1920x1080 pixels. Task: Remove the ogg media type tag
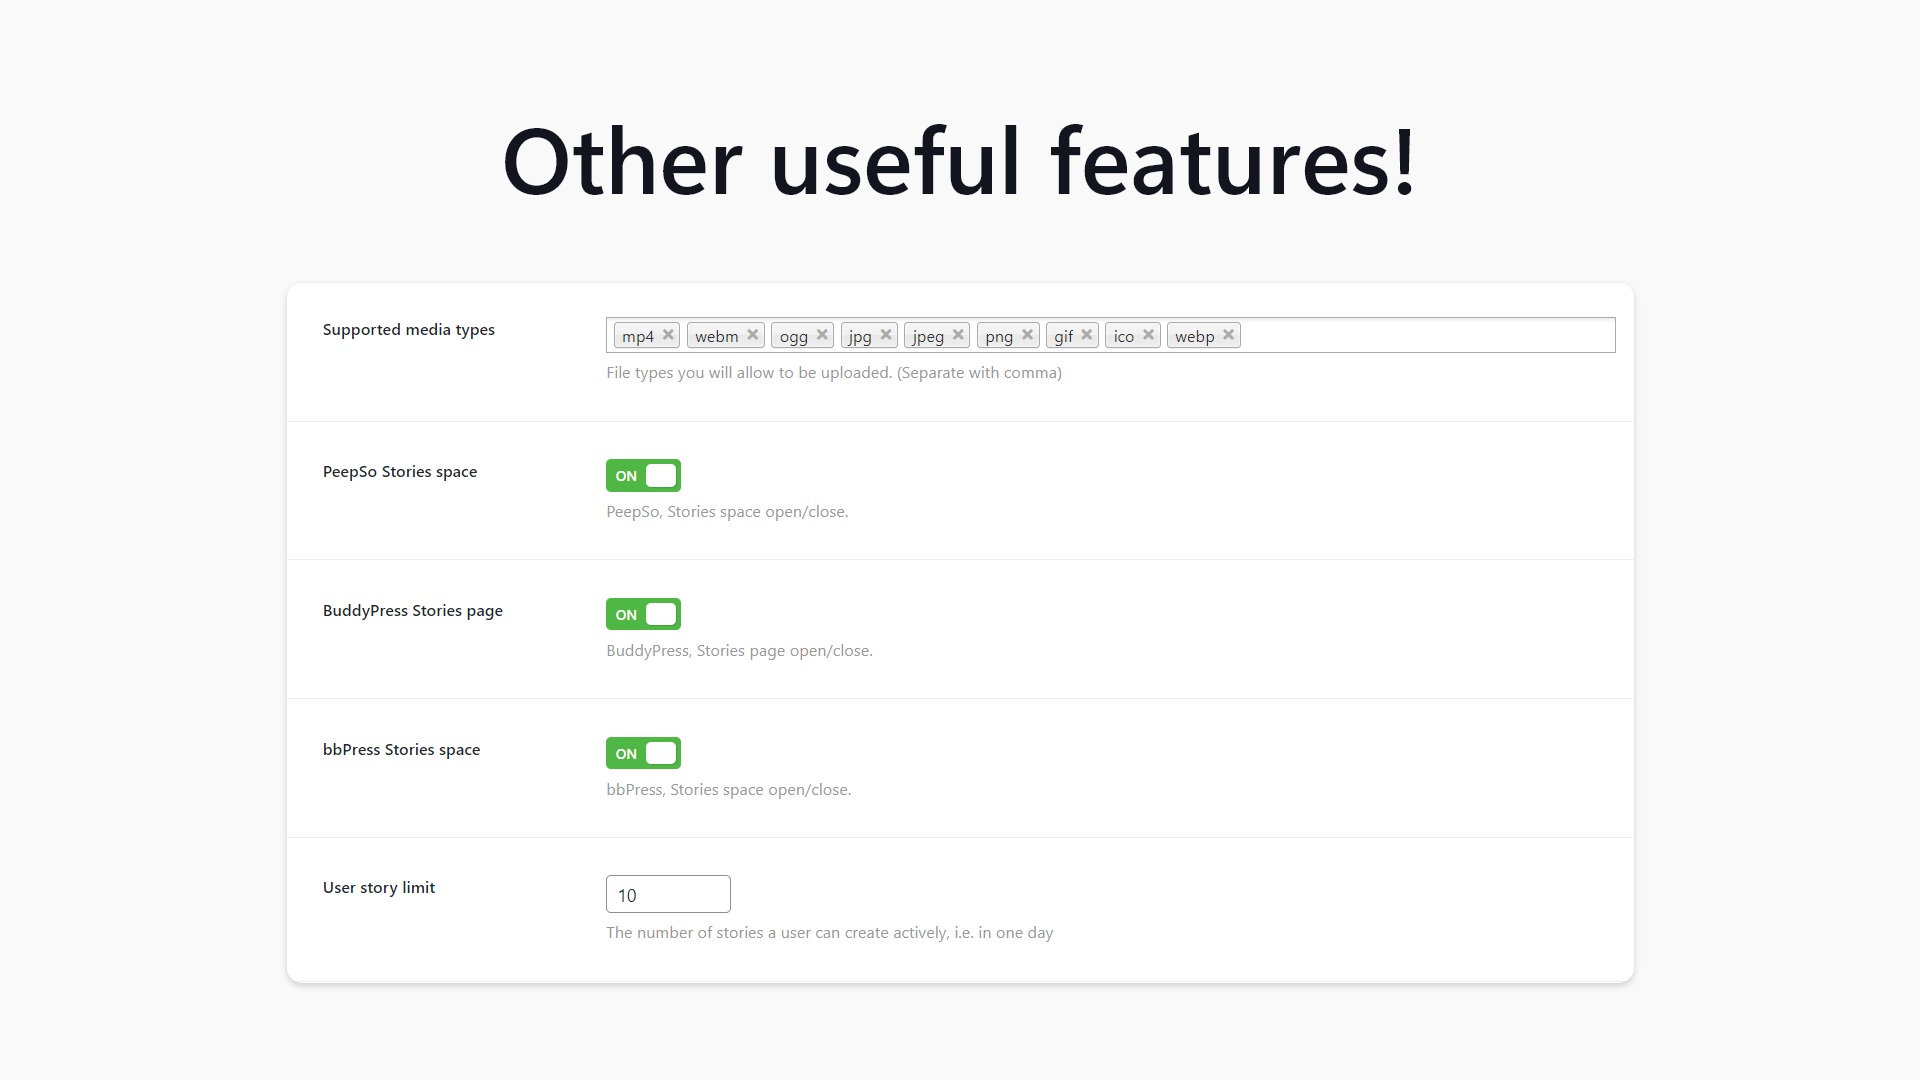(822, 335)
